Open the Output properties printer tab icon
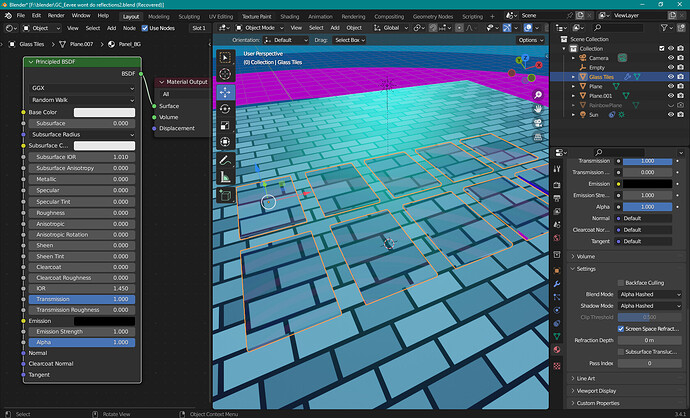 (x=557, y=198)
